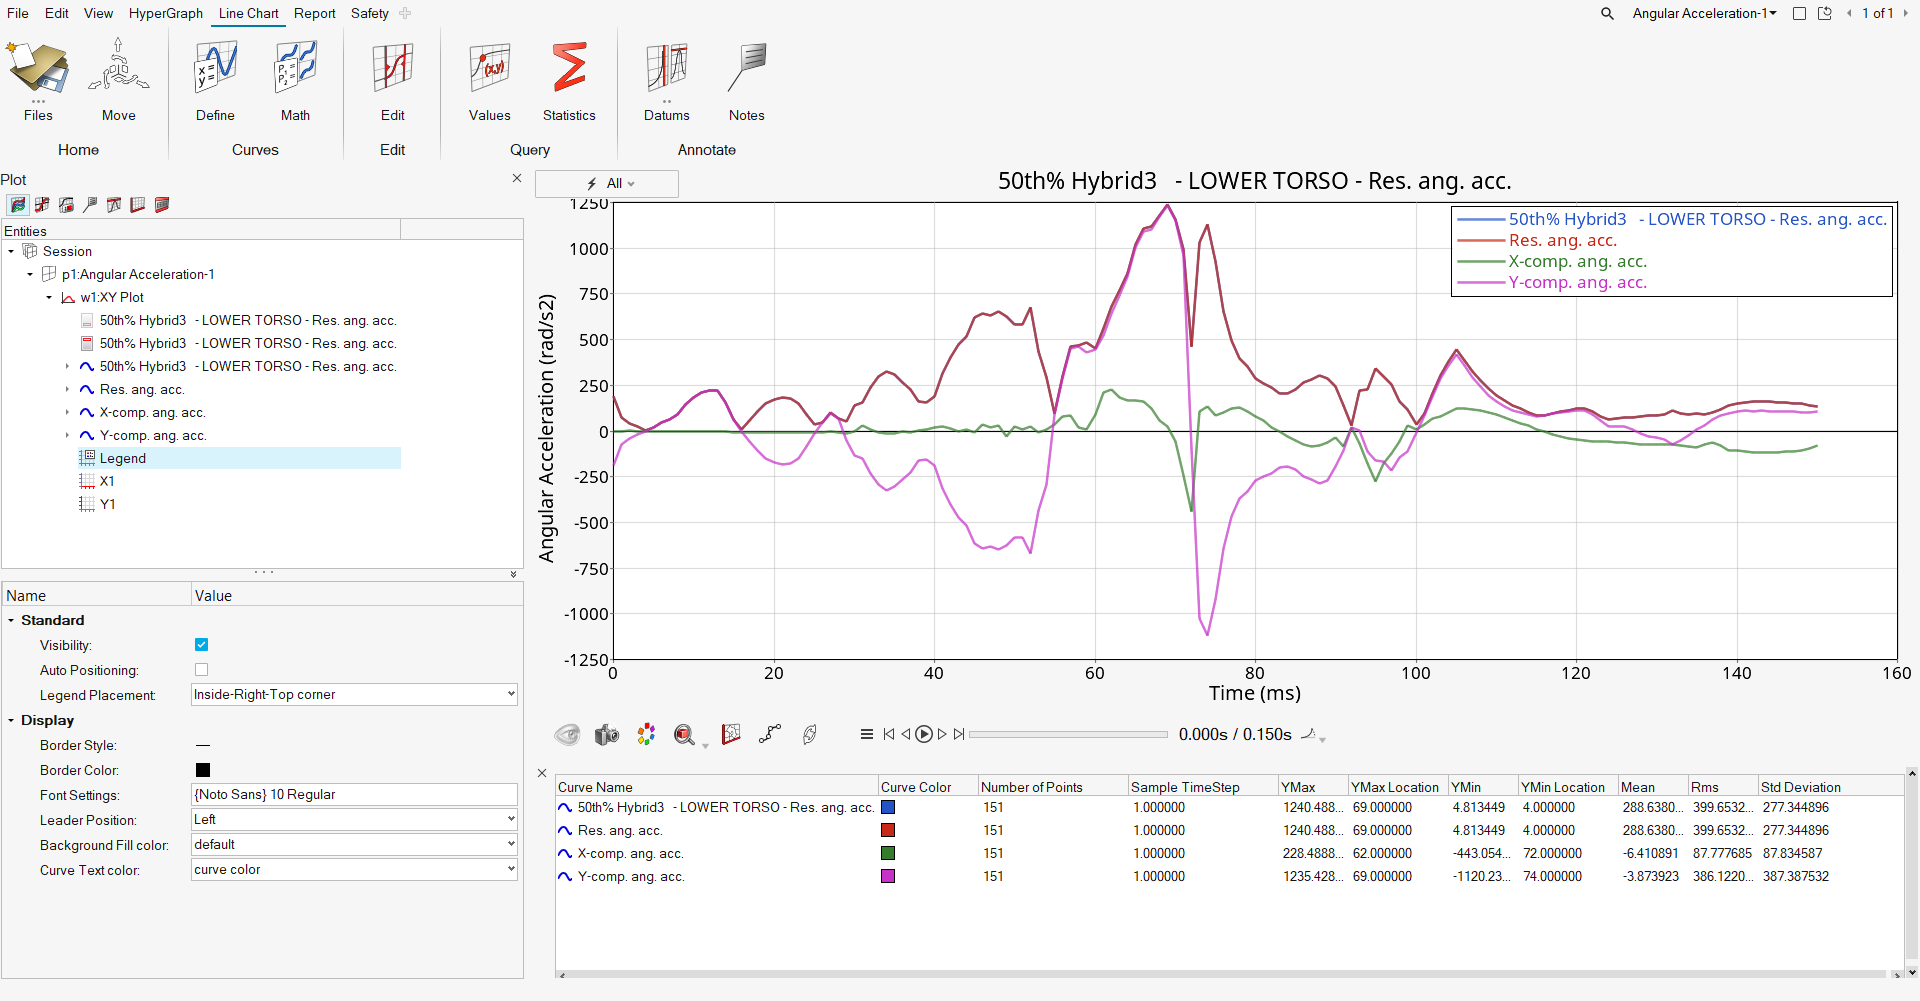Click the Values query icon
1920x1001 pixels.
click(x=489, y=70)
